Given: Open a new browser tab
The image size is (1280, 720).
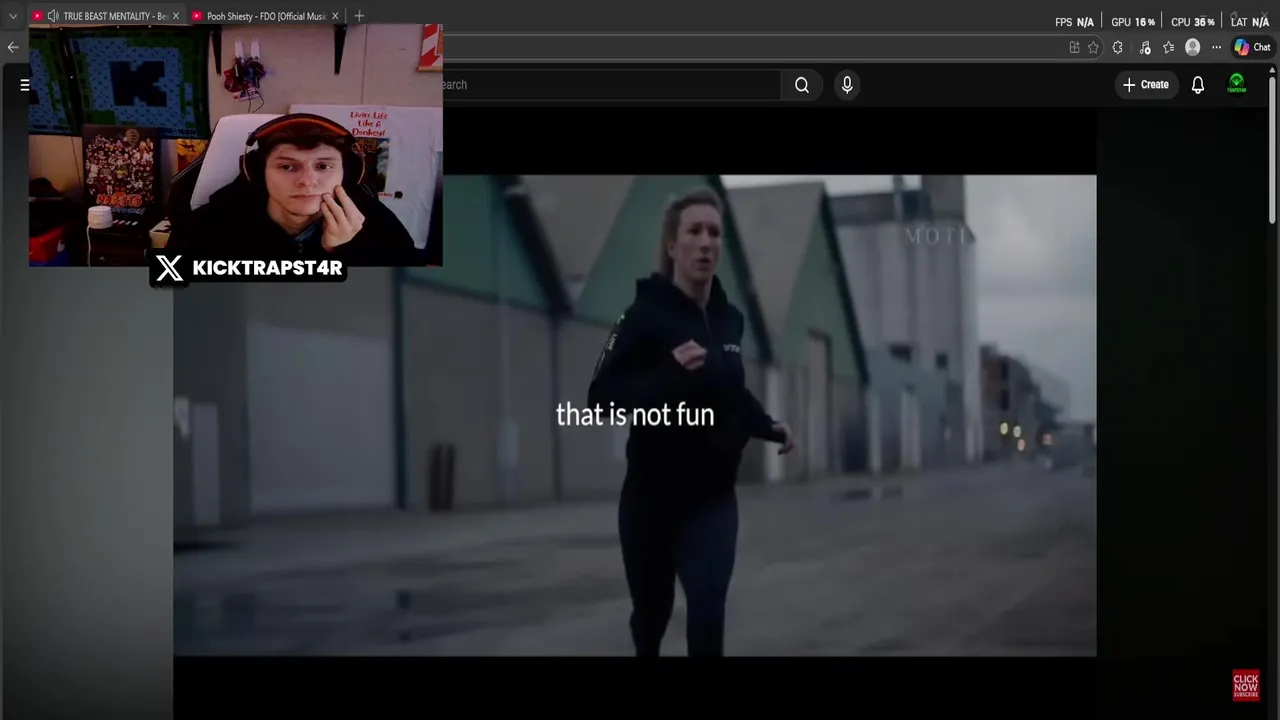Looking at the screenshot, I should [359, 16].
